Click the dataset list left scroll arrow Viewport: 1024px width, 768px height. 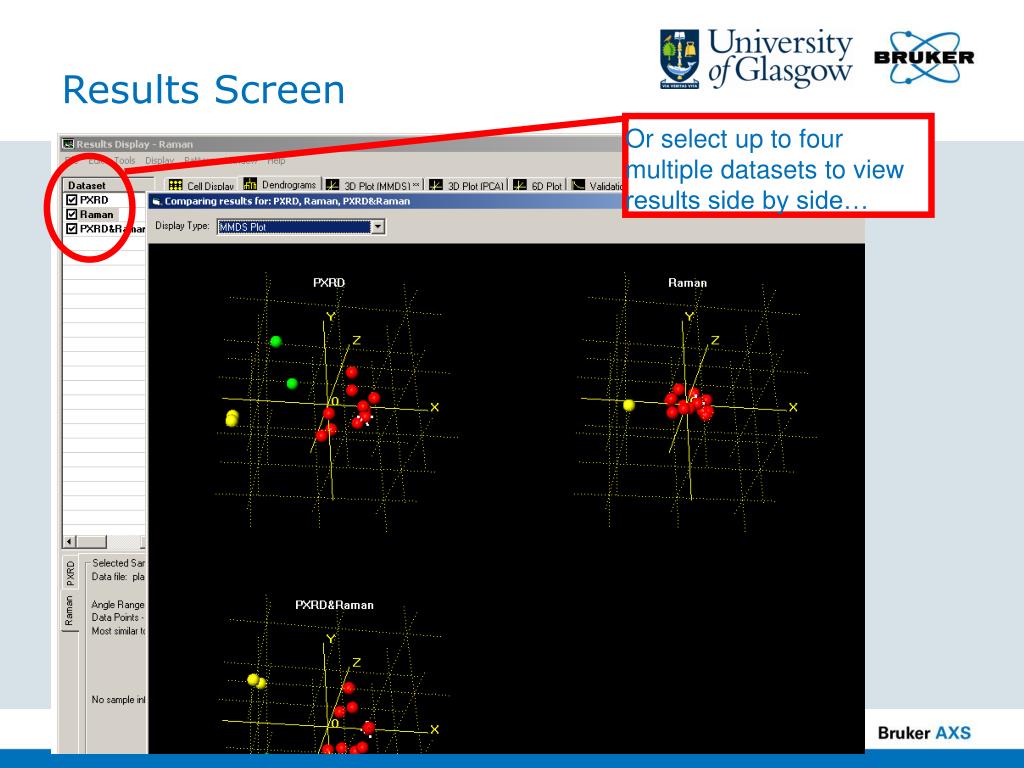coord(69,541)
